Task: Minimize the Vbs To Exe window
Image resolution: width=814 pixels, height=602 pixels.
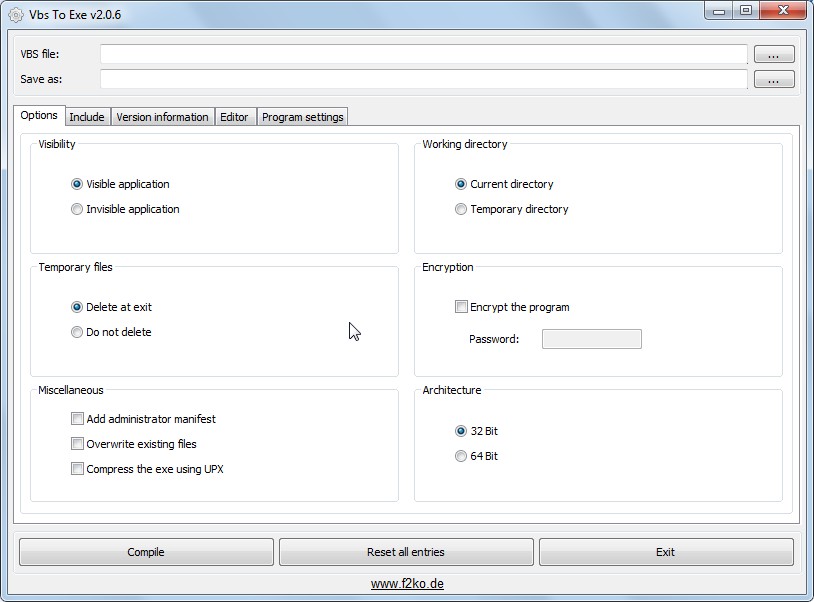Action: 718,11
